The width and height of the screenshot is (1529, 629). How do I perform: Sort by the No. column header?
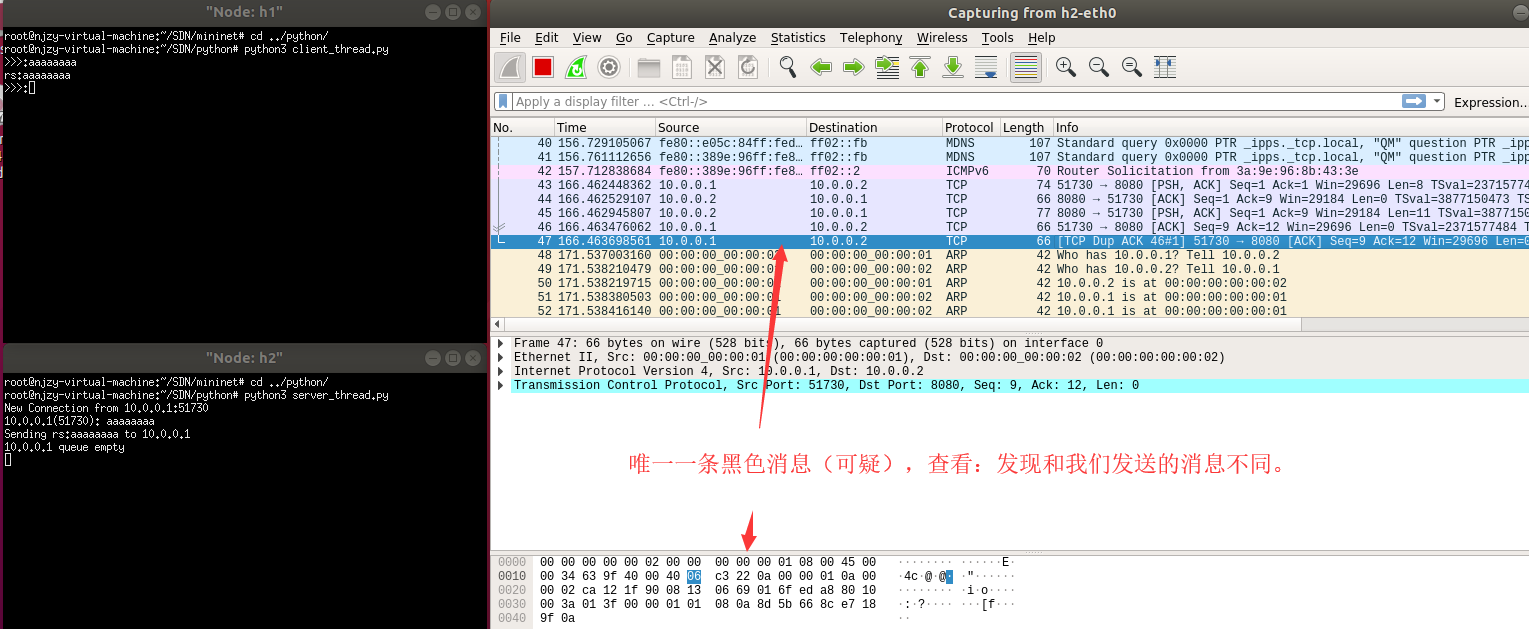point(522,127)
